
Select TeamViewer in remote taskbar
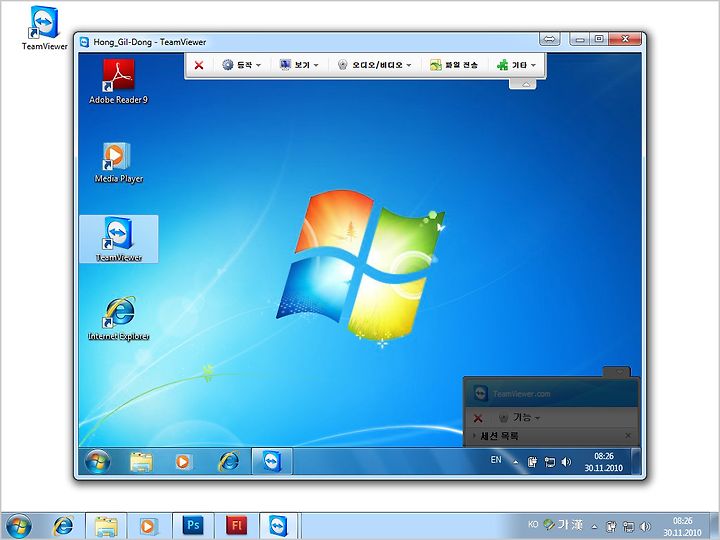click(x=272, y=461)
